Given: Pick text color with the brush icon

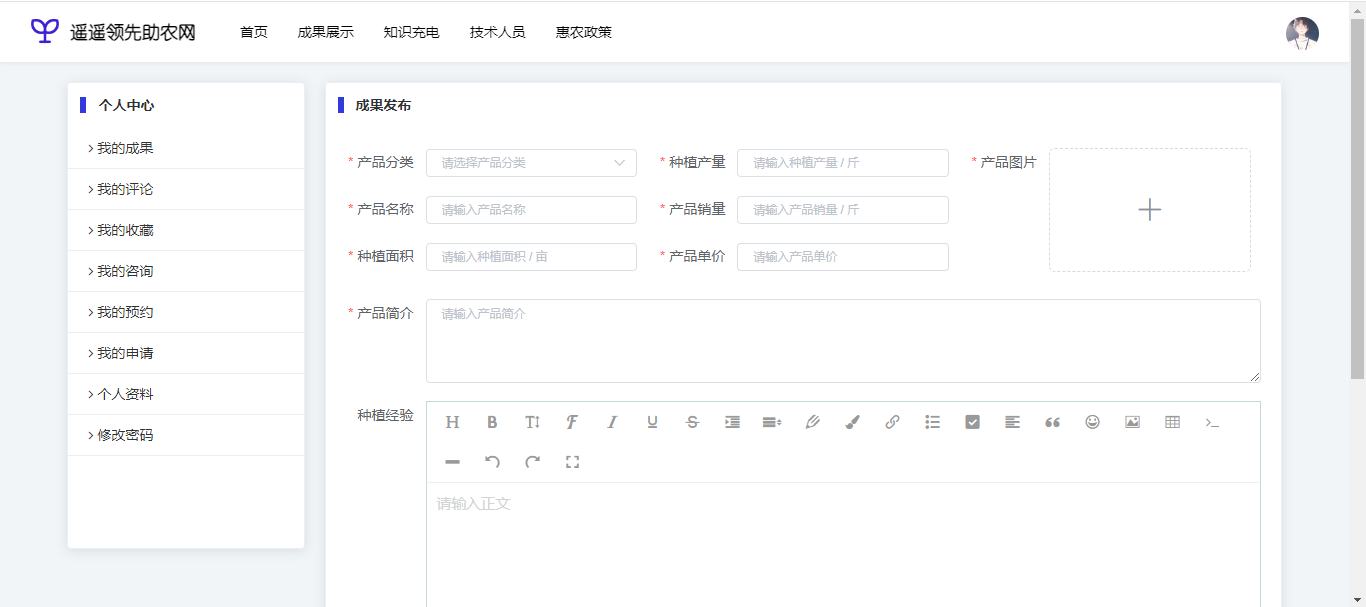Looking at the screenshot, I should pos(852,422).
